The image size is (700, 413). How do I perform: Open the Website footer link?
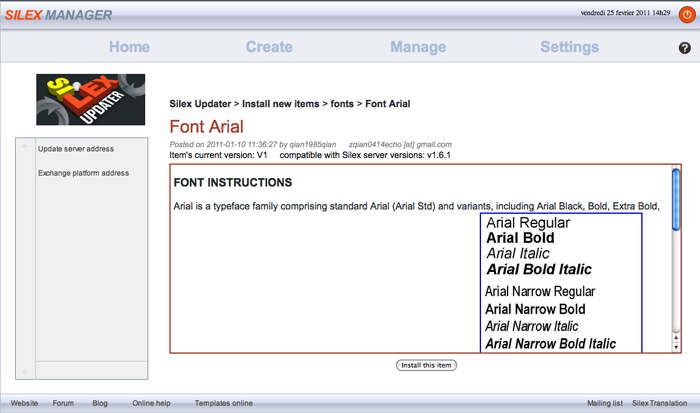(x=24, y=403)
